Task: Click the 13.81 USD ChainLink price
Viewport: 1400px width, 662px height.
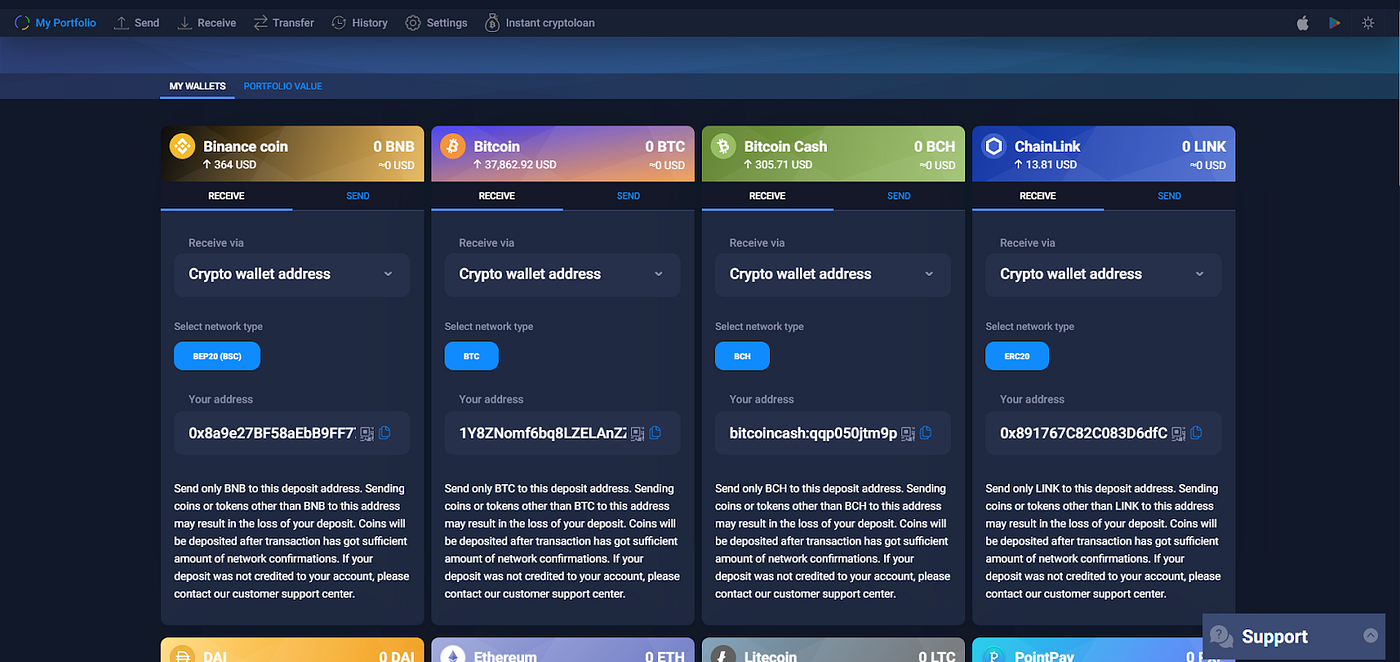Action: [x=1046, y=165]
